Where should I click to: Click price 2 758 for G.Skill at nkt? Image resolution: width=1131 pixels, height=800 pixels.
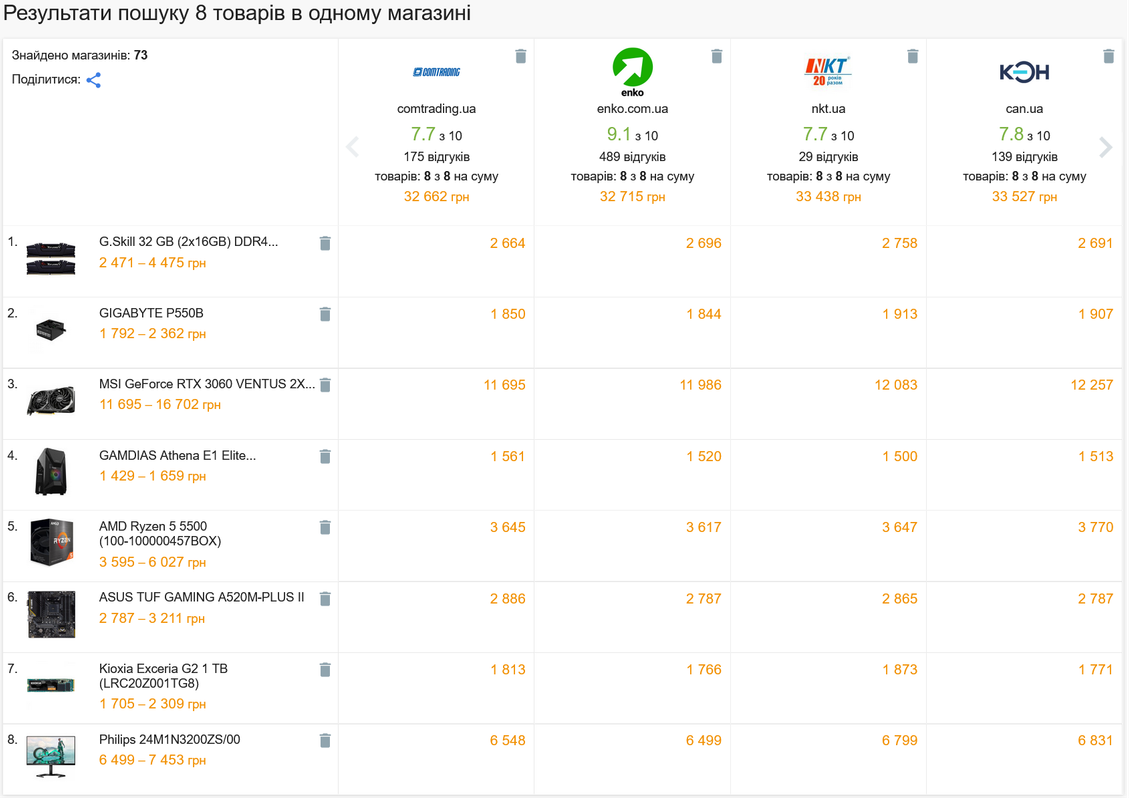(900, 244)
